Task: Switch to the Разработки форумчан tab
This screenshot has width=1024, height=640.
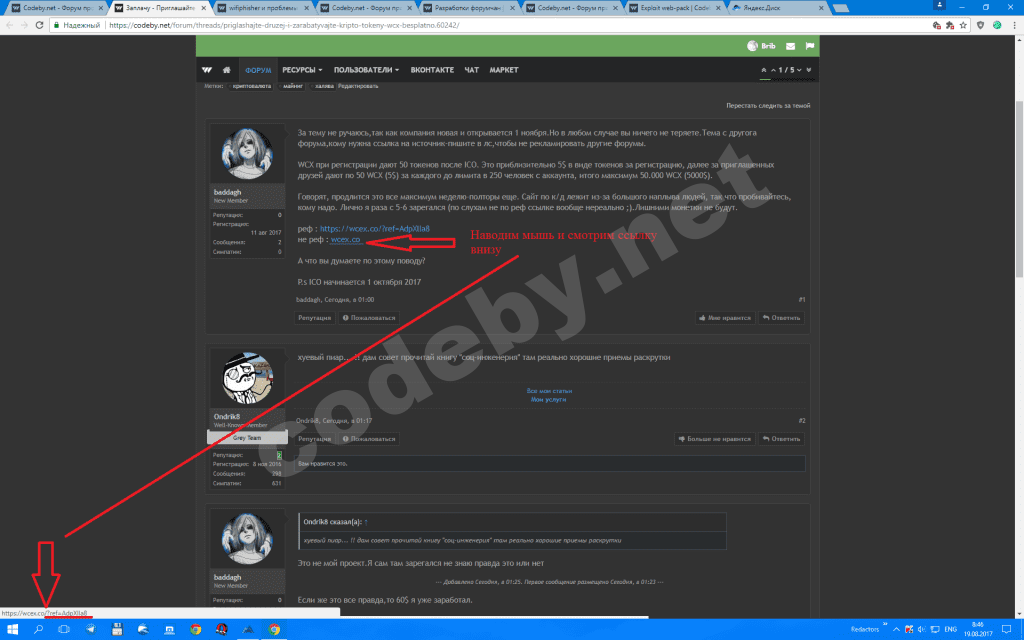Action: [x=468, y=8]
